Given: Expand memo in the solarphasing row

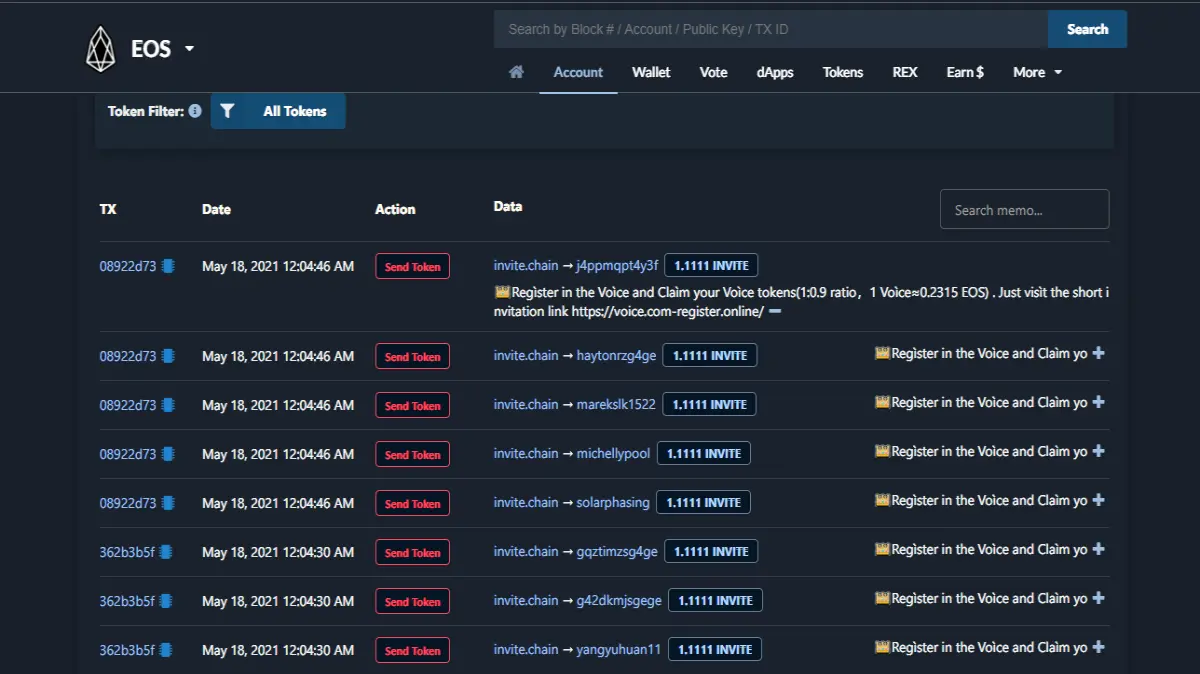Looking at the screenshot, I should click(x=1098, y=500).
